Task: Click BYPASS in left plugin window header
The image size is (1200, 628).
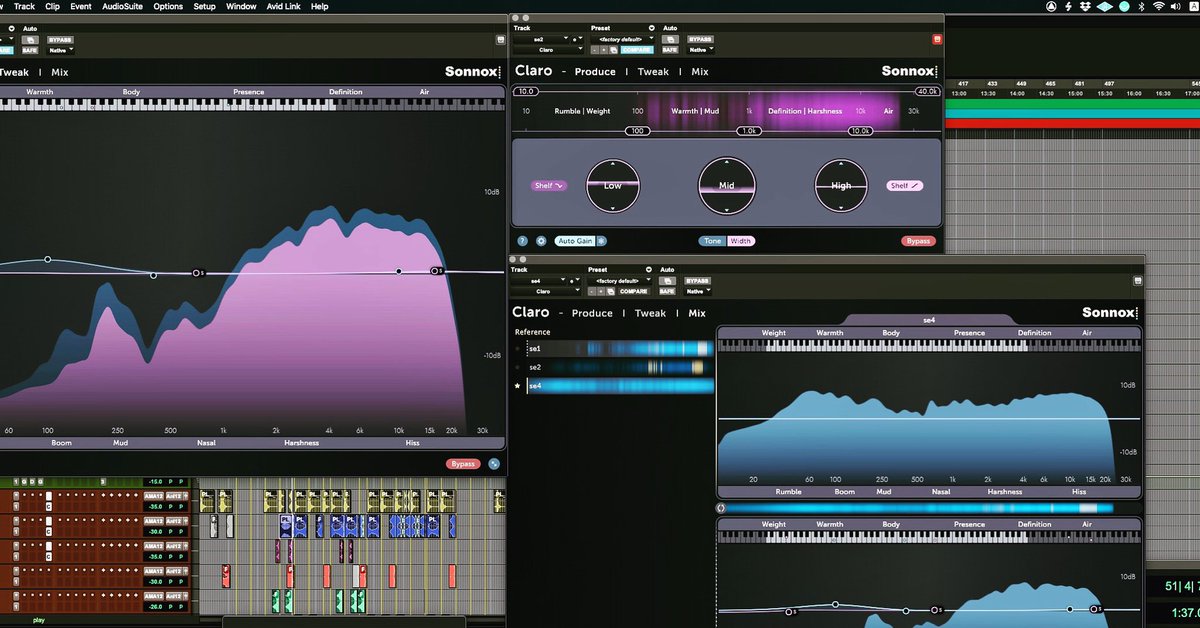Action: [61, 39]
